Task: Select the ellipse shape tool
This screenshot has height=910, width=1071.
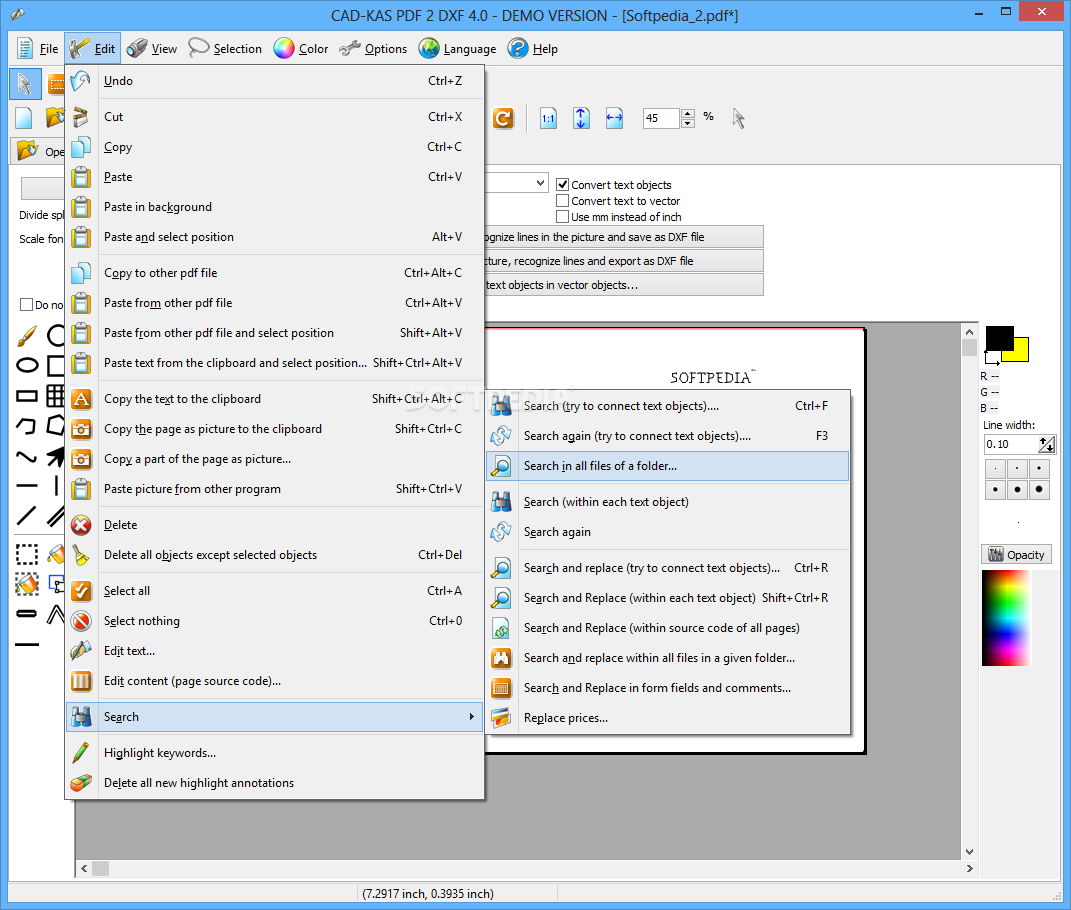Action: tap(27, 366)
